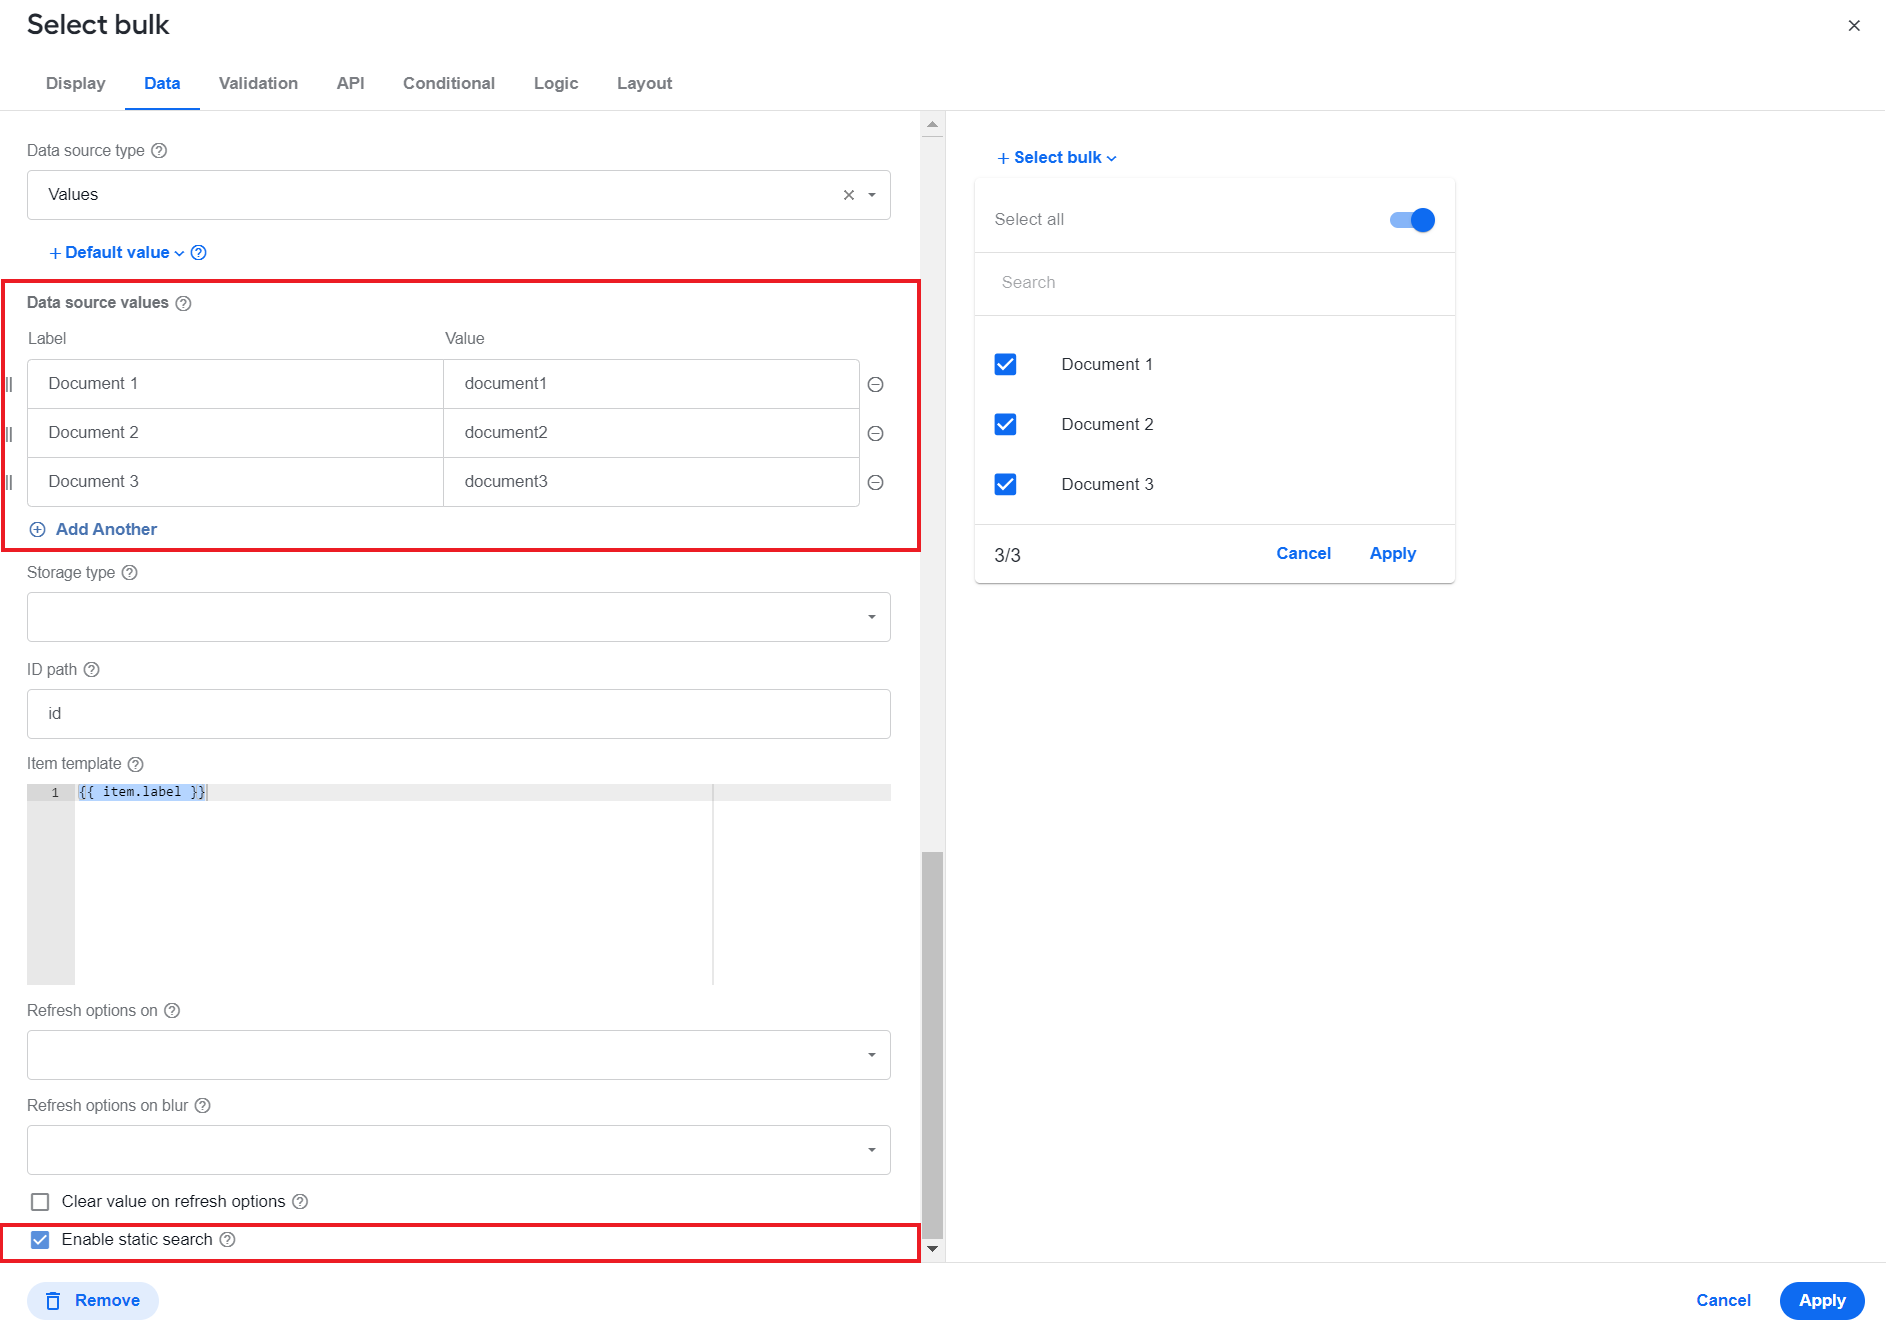The width and height of the screenshot is (1886, 1337).
Task: Close the Select bulk dialog
Action: click(x=1854, y=26)
